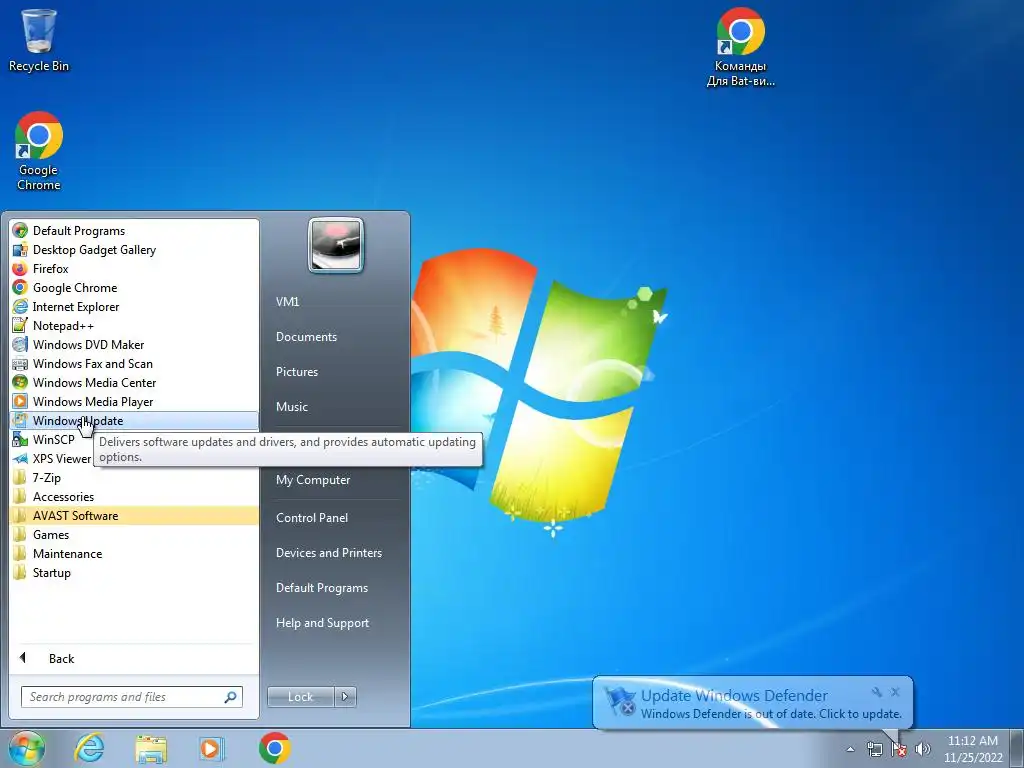Open the Action Center flag icon
Screen dimensions: 1024x768
[x=899, y=749]
